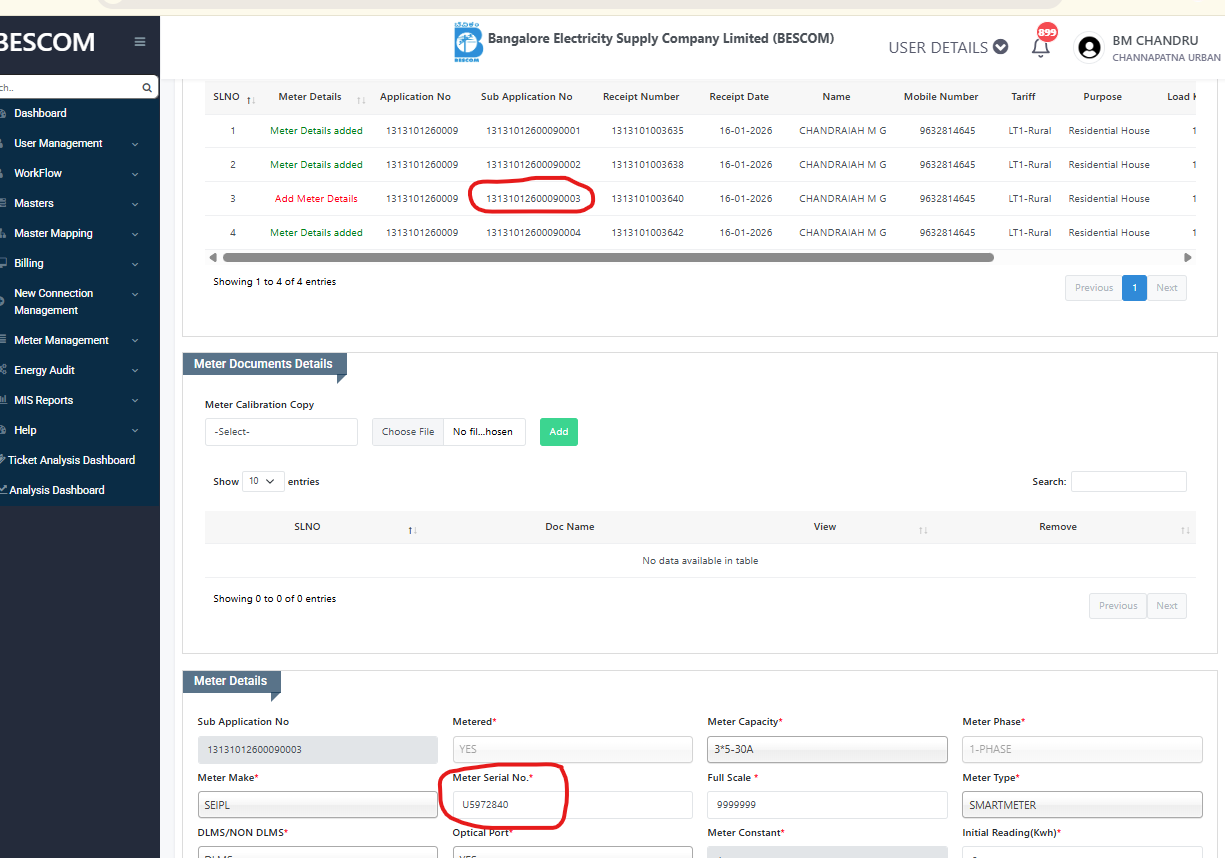Click the green Add button

point(558,432)
